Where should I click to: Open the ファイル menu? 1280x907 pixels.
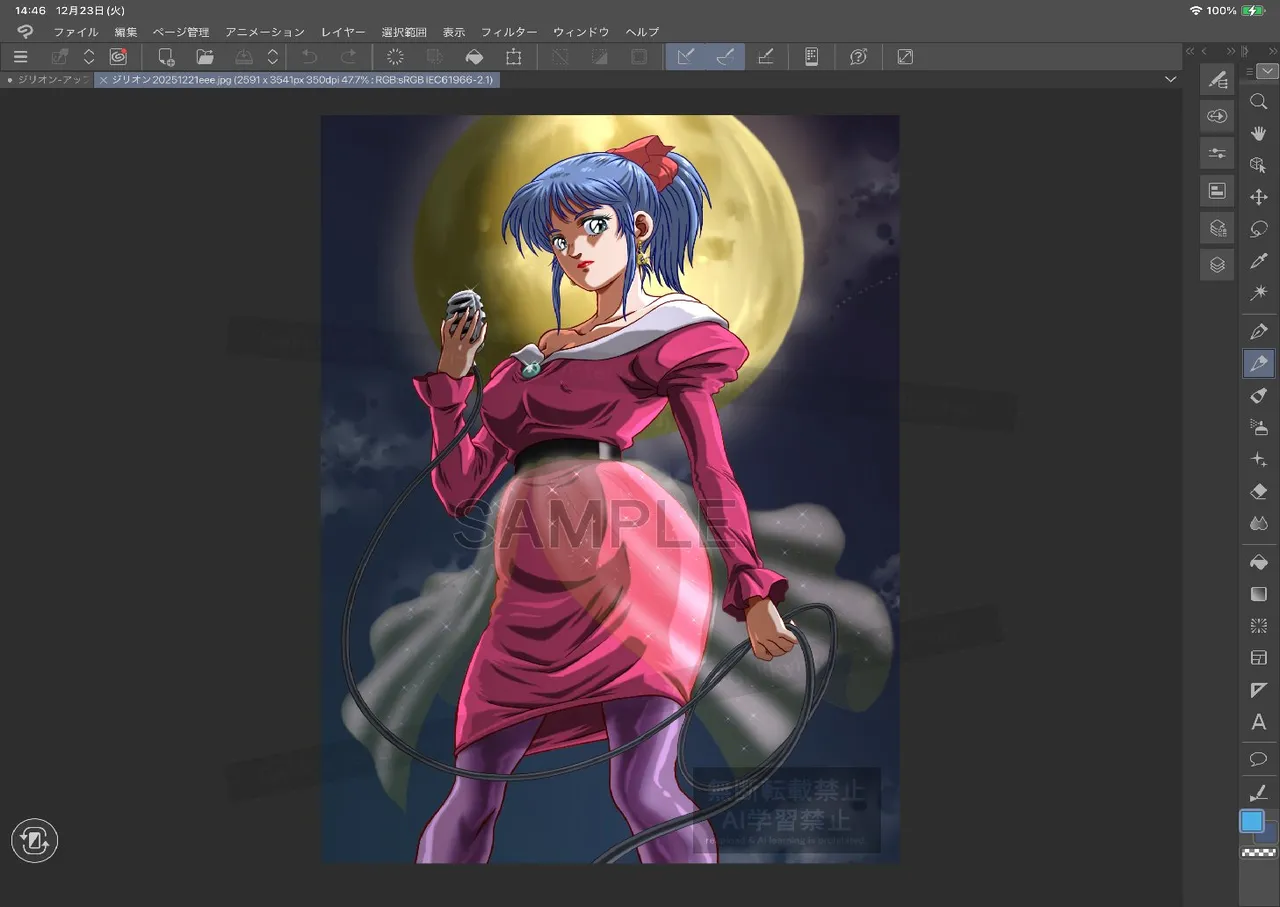[x=76, y=32]
